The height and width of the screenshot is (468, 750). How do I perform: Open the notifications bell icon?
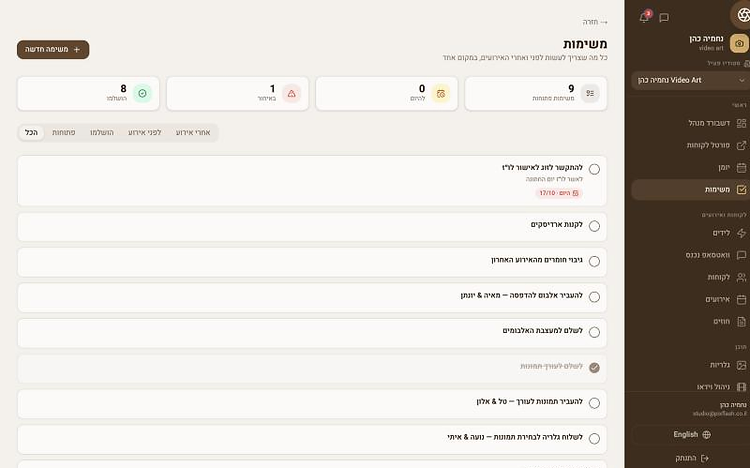[x=644, y=18]
